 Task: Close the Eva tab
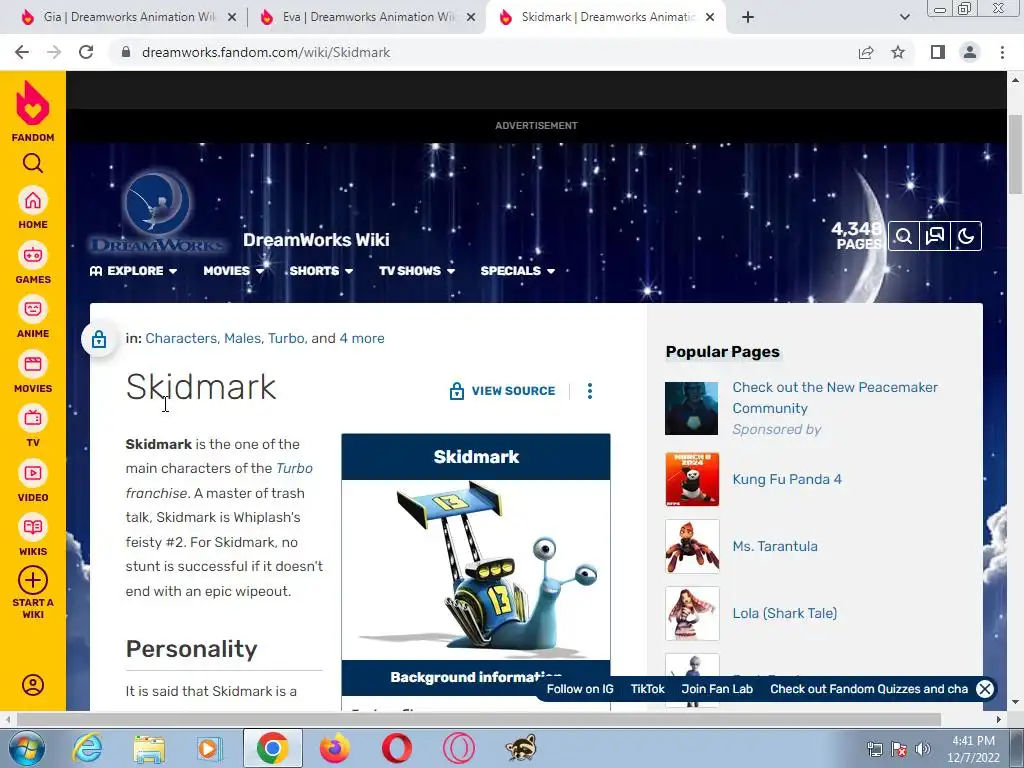click(x=471, y=17)
